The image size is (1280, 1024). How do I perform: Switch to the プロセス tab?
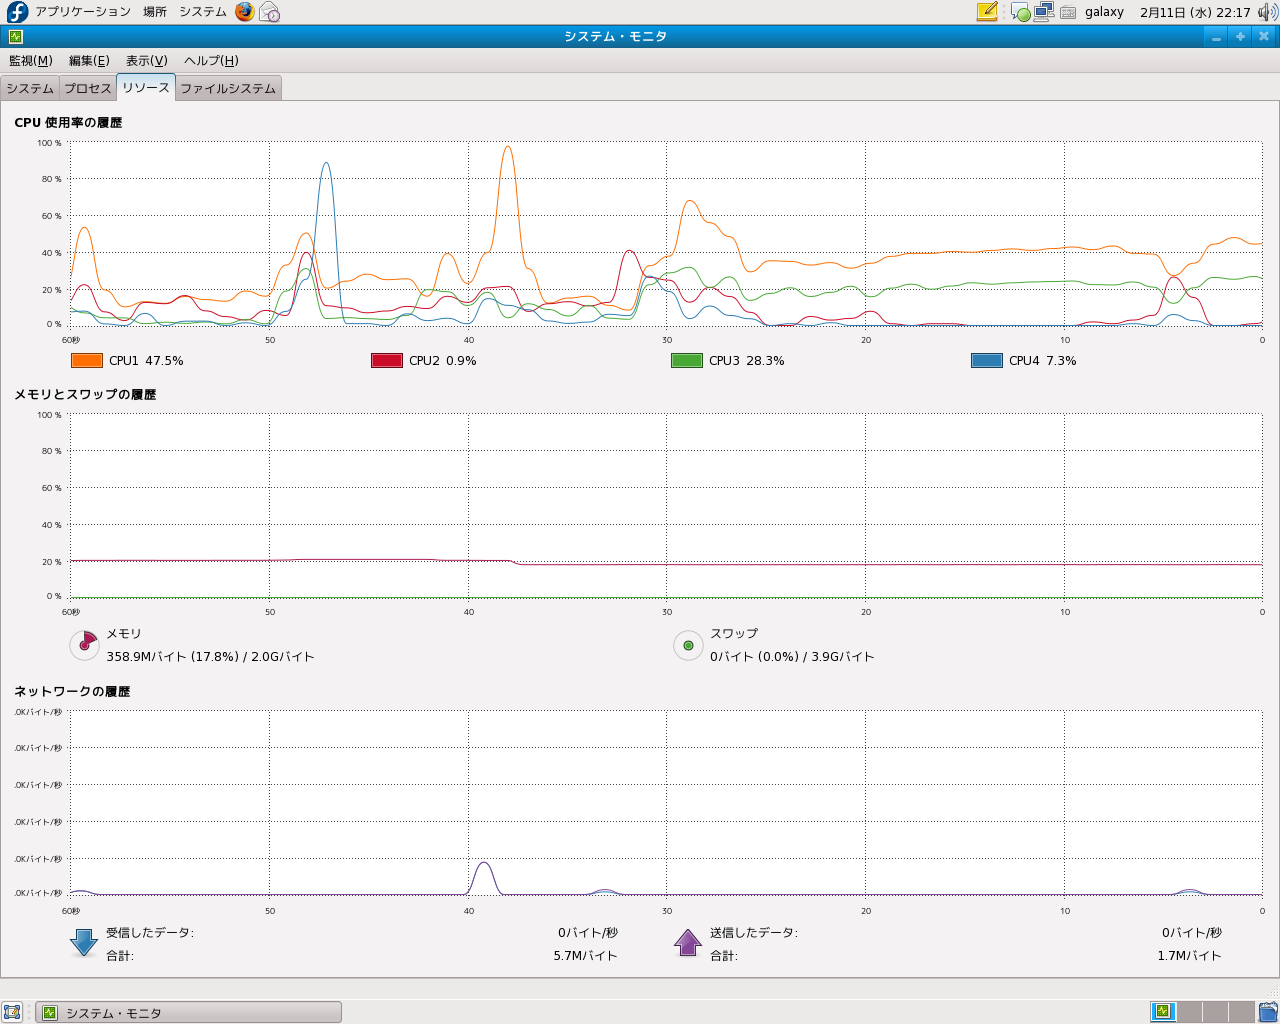(x=88, y=88)
